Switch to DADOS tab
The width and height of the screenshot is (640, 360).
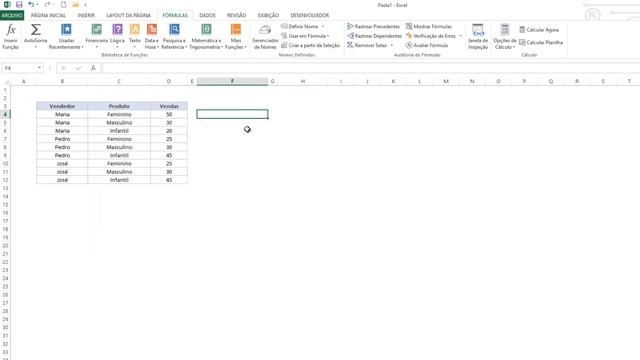coord(207,15)
